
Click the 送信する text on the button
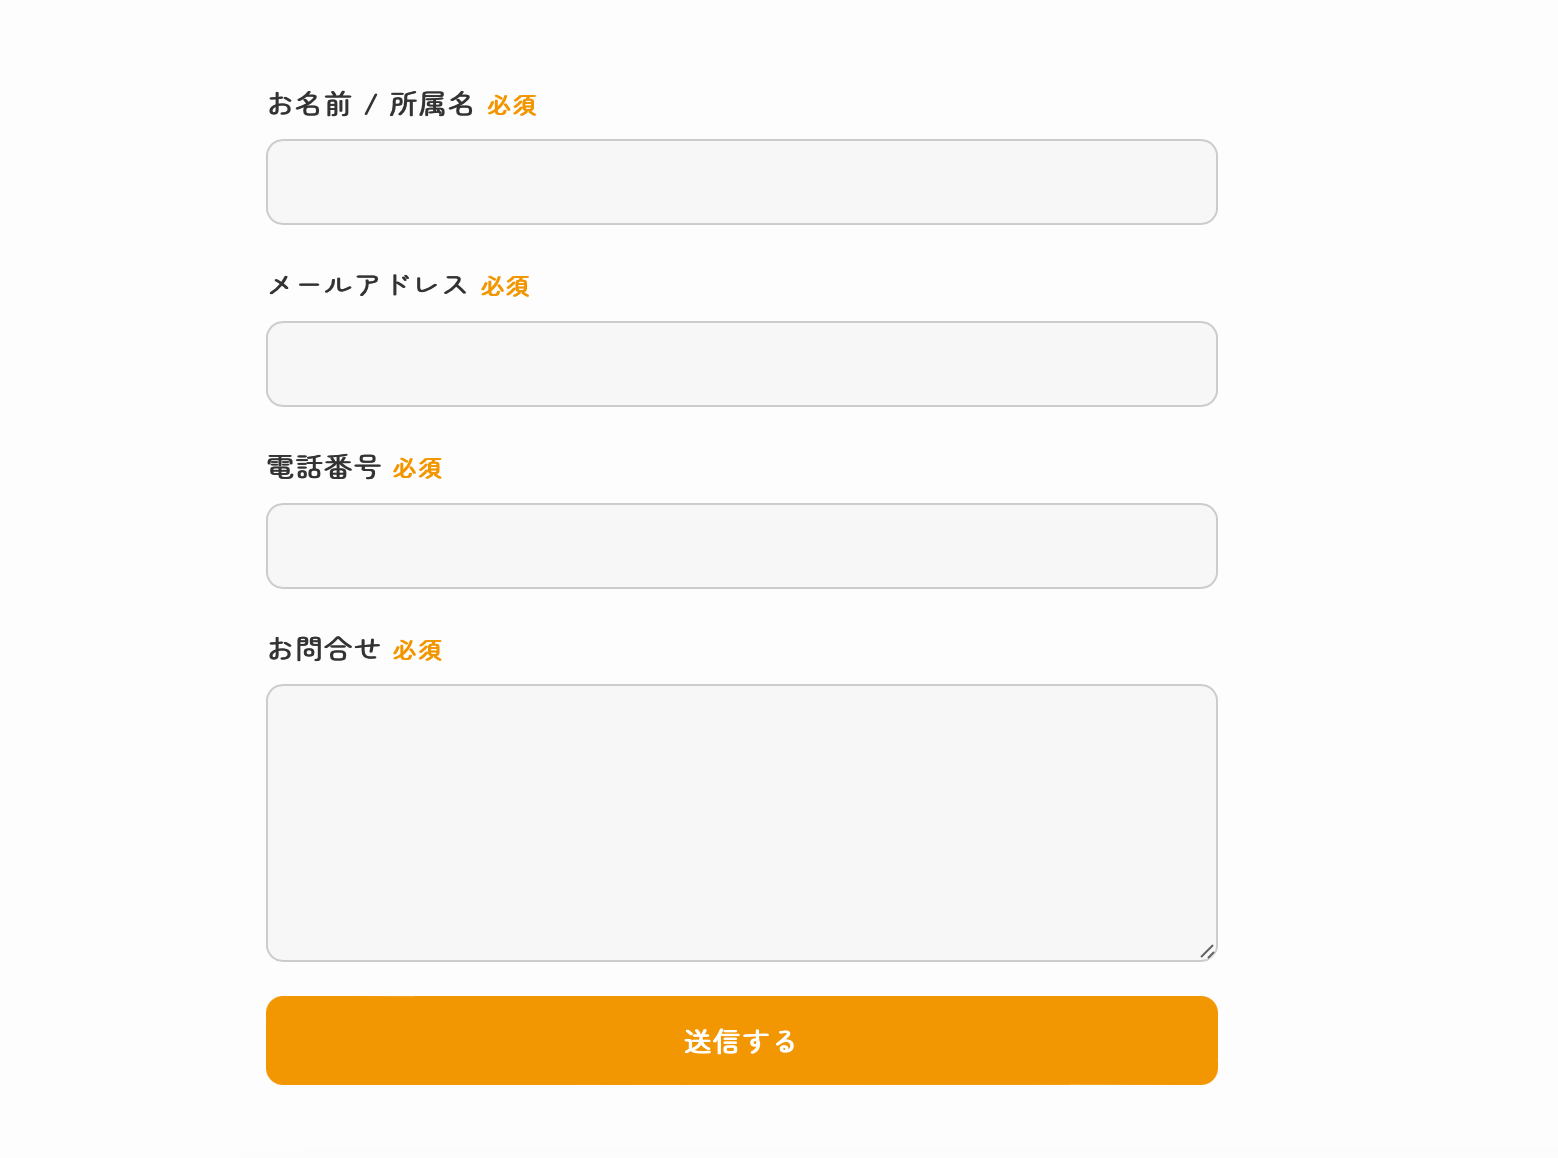[x=740, y=1042]
